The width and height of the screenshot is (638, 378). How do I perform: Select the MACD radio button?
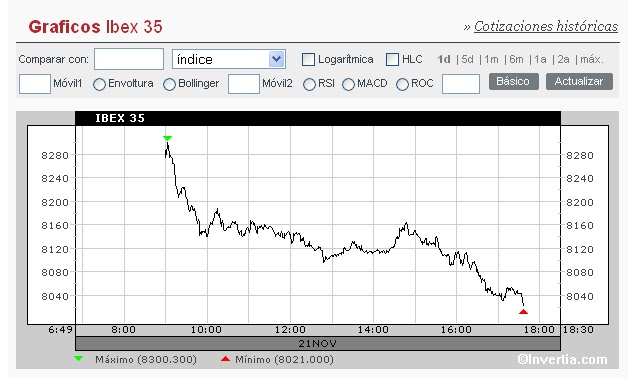(348, 84)
